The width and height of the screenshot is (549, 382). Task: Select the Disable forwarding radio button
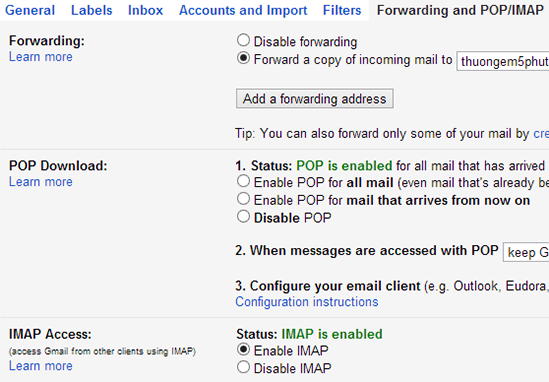click(x=243, y=40)
